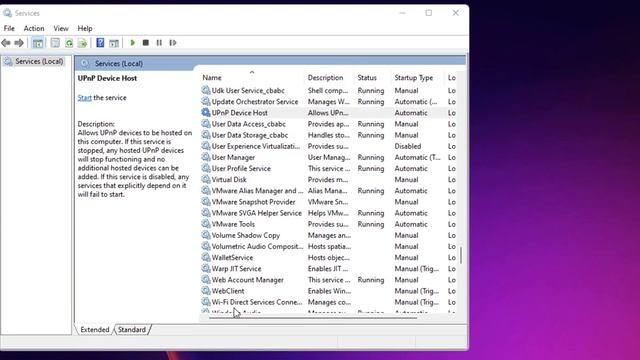Open the Action menu
Viewport: 640px width, 360px height.
coord(34,28)
